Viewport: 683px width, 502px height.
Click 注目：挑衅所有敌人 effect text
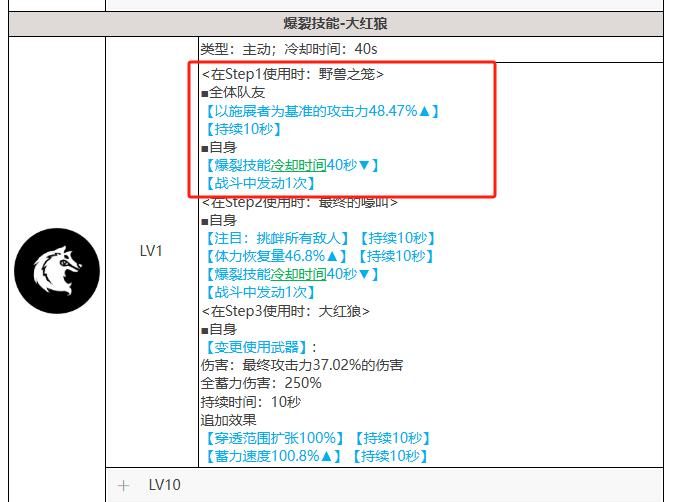pos(276,238)
